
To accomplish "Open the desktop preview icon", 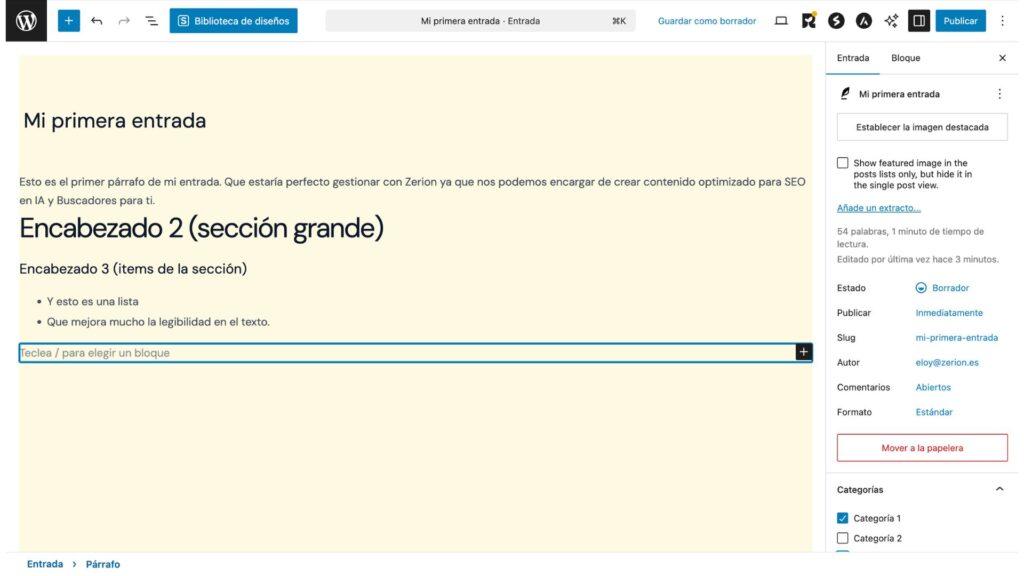I will (781, 21).
